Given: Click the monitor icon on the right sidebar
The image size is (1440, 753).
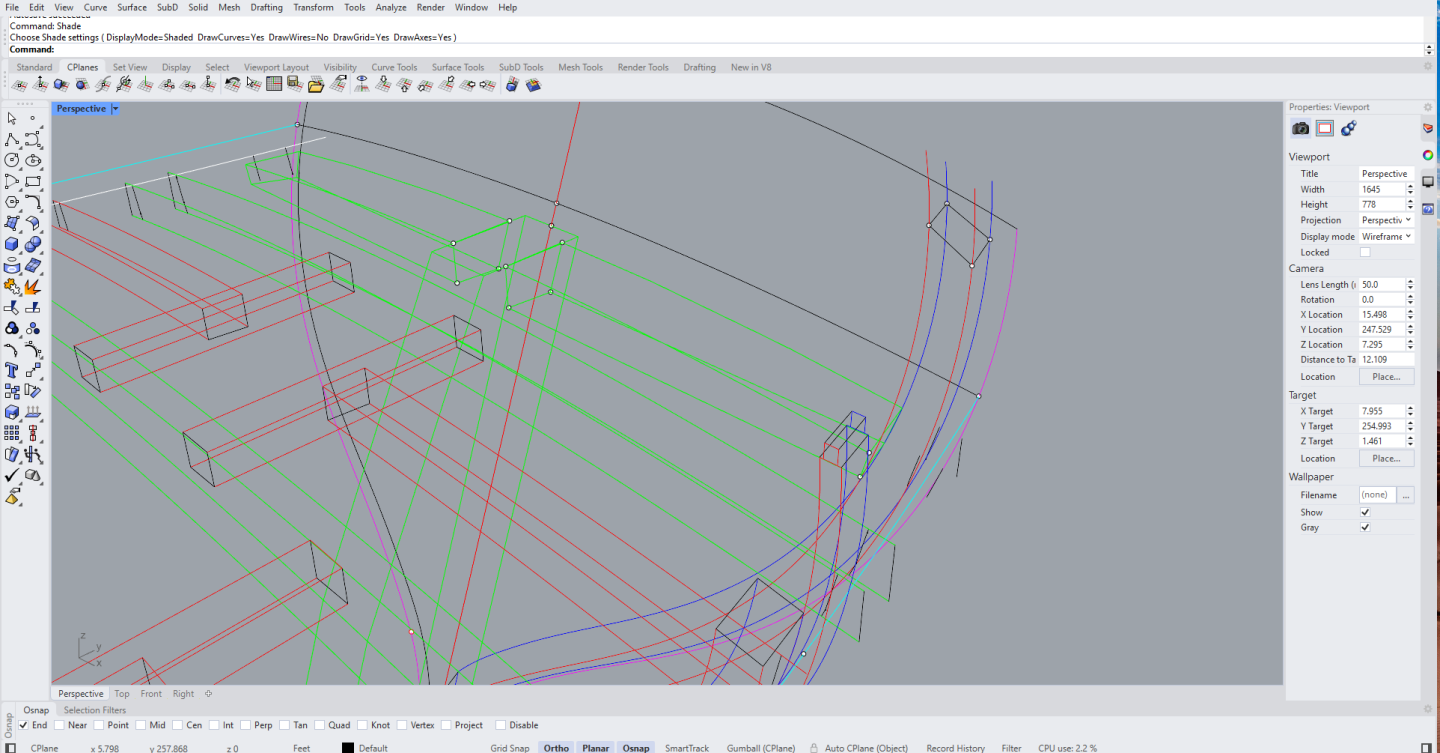Looking at the screenshot, I should click(1428, 181).
